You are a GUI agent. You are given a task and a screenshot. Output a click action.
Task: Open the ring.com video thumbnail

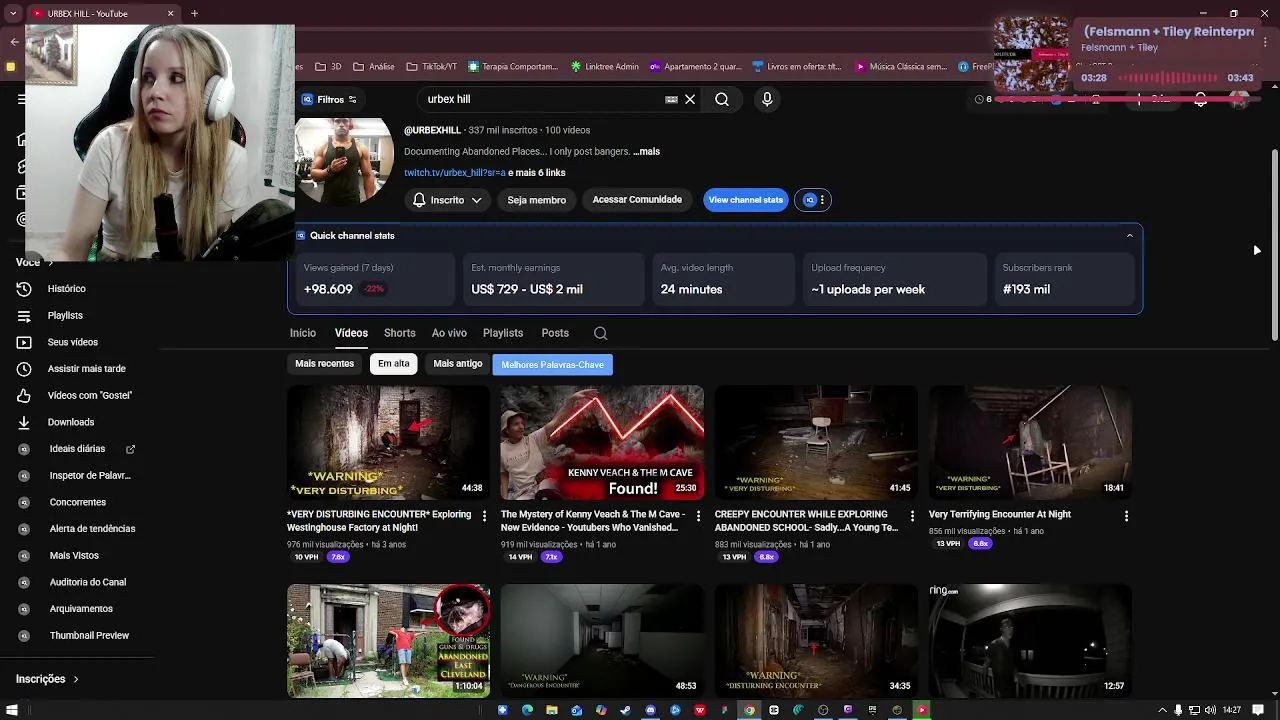pyautogui.click(x=1030, y=641)
